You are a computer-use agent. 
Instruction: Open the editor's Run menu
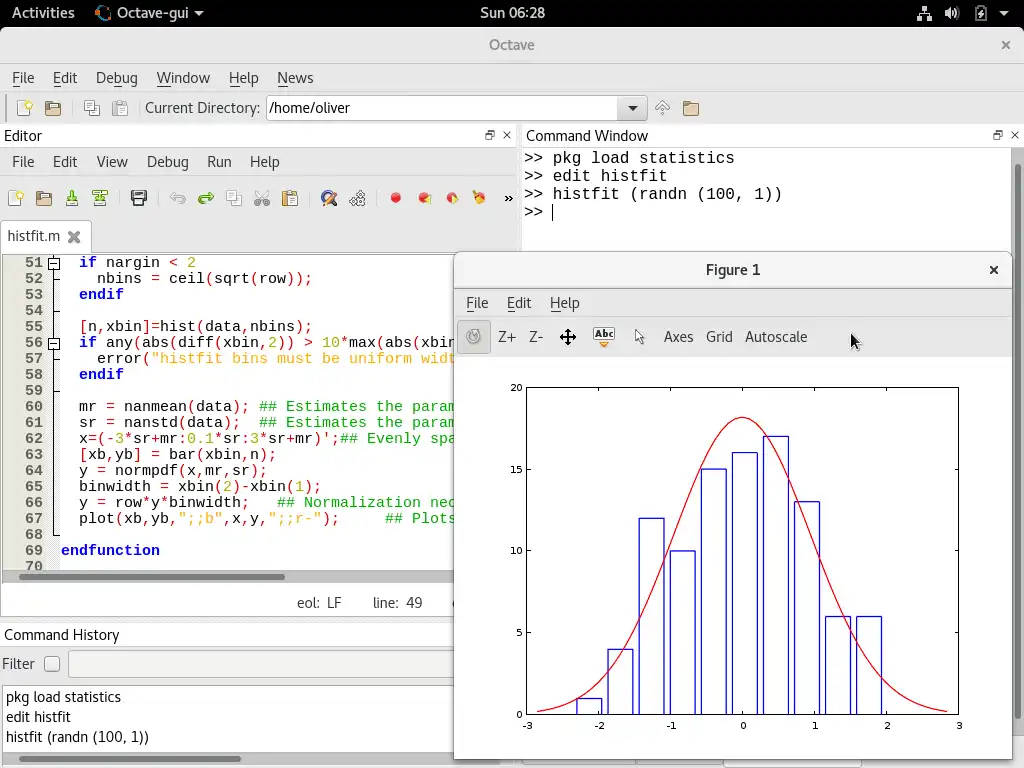coord(218,162)
